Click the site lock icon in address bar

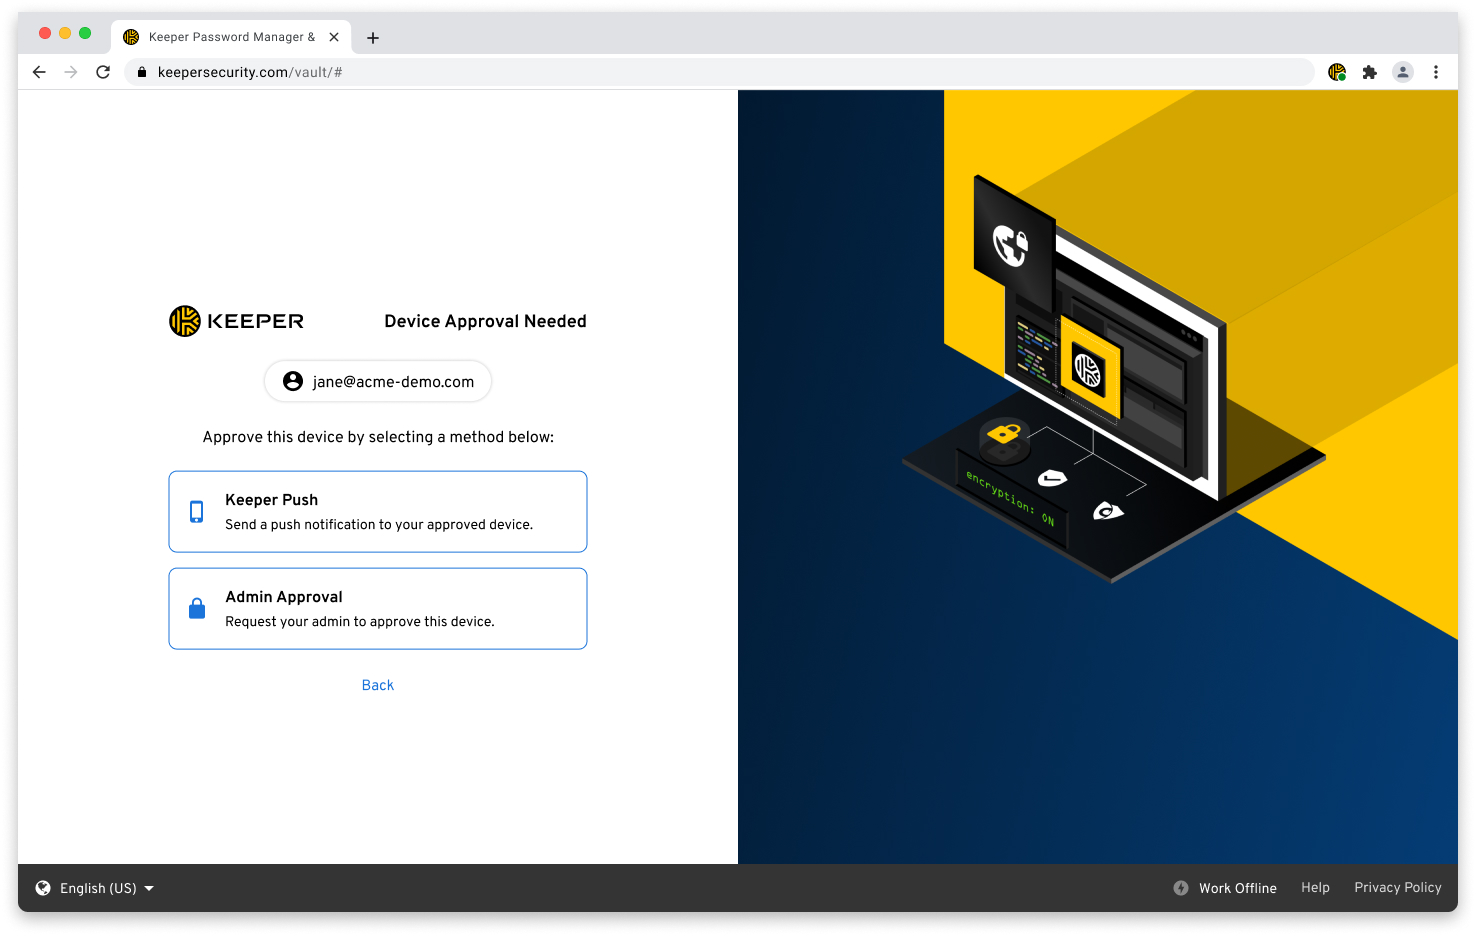click(142, 72)
